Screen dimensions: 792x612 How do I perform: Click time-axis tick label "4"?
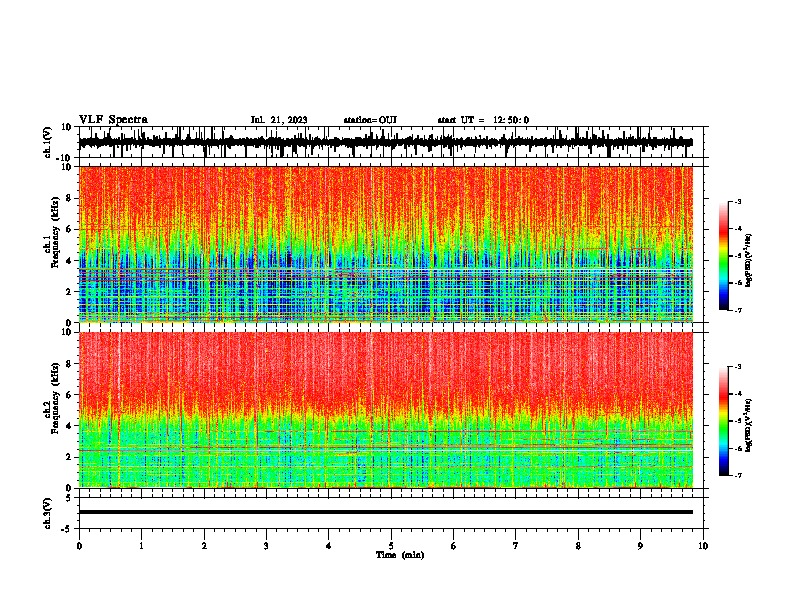coord(329,546)
